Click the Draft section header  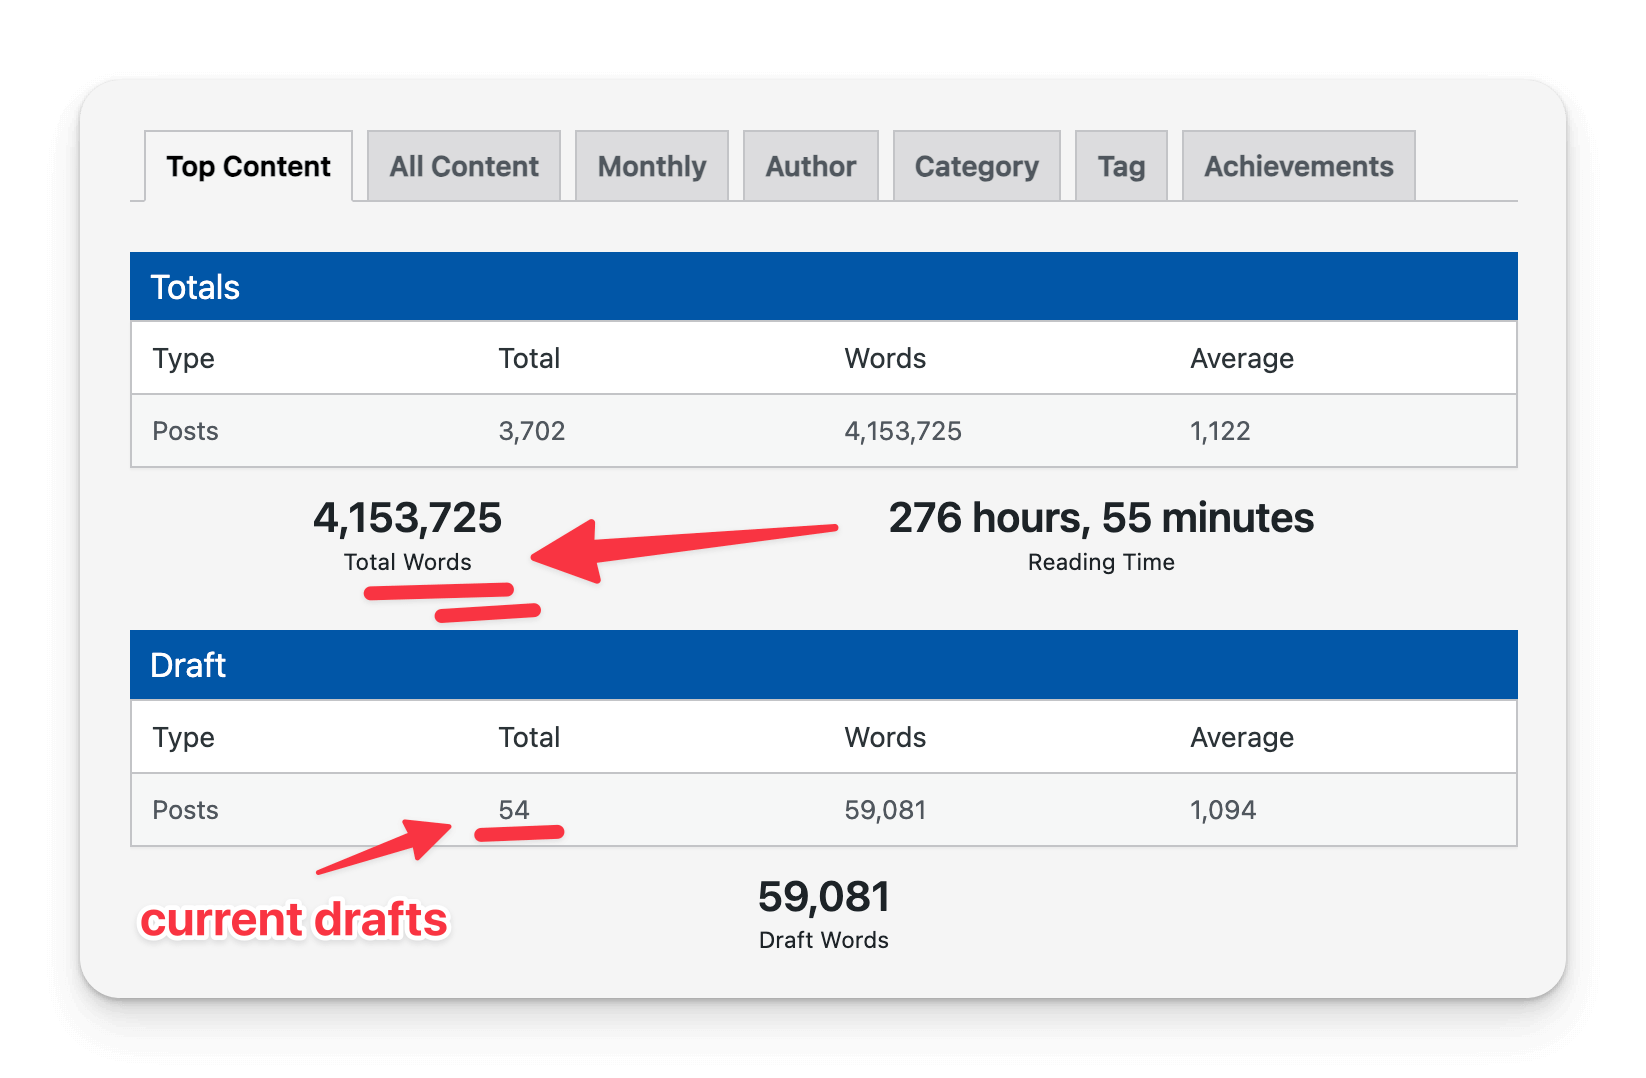click(x=188, y=665)
